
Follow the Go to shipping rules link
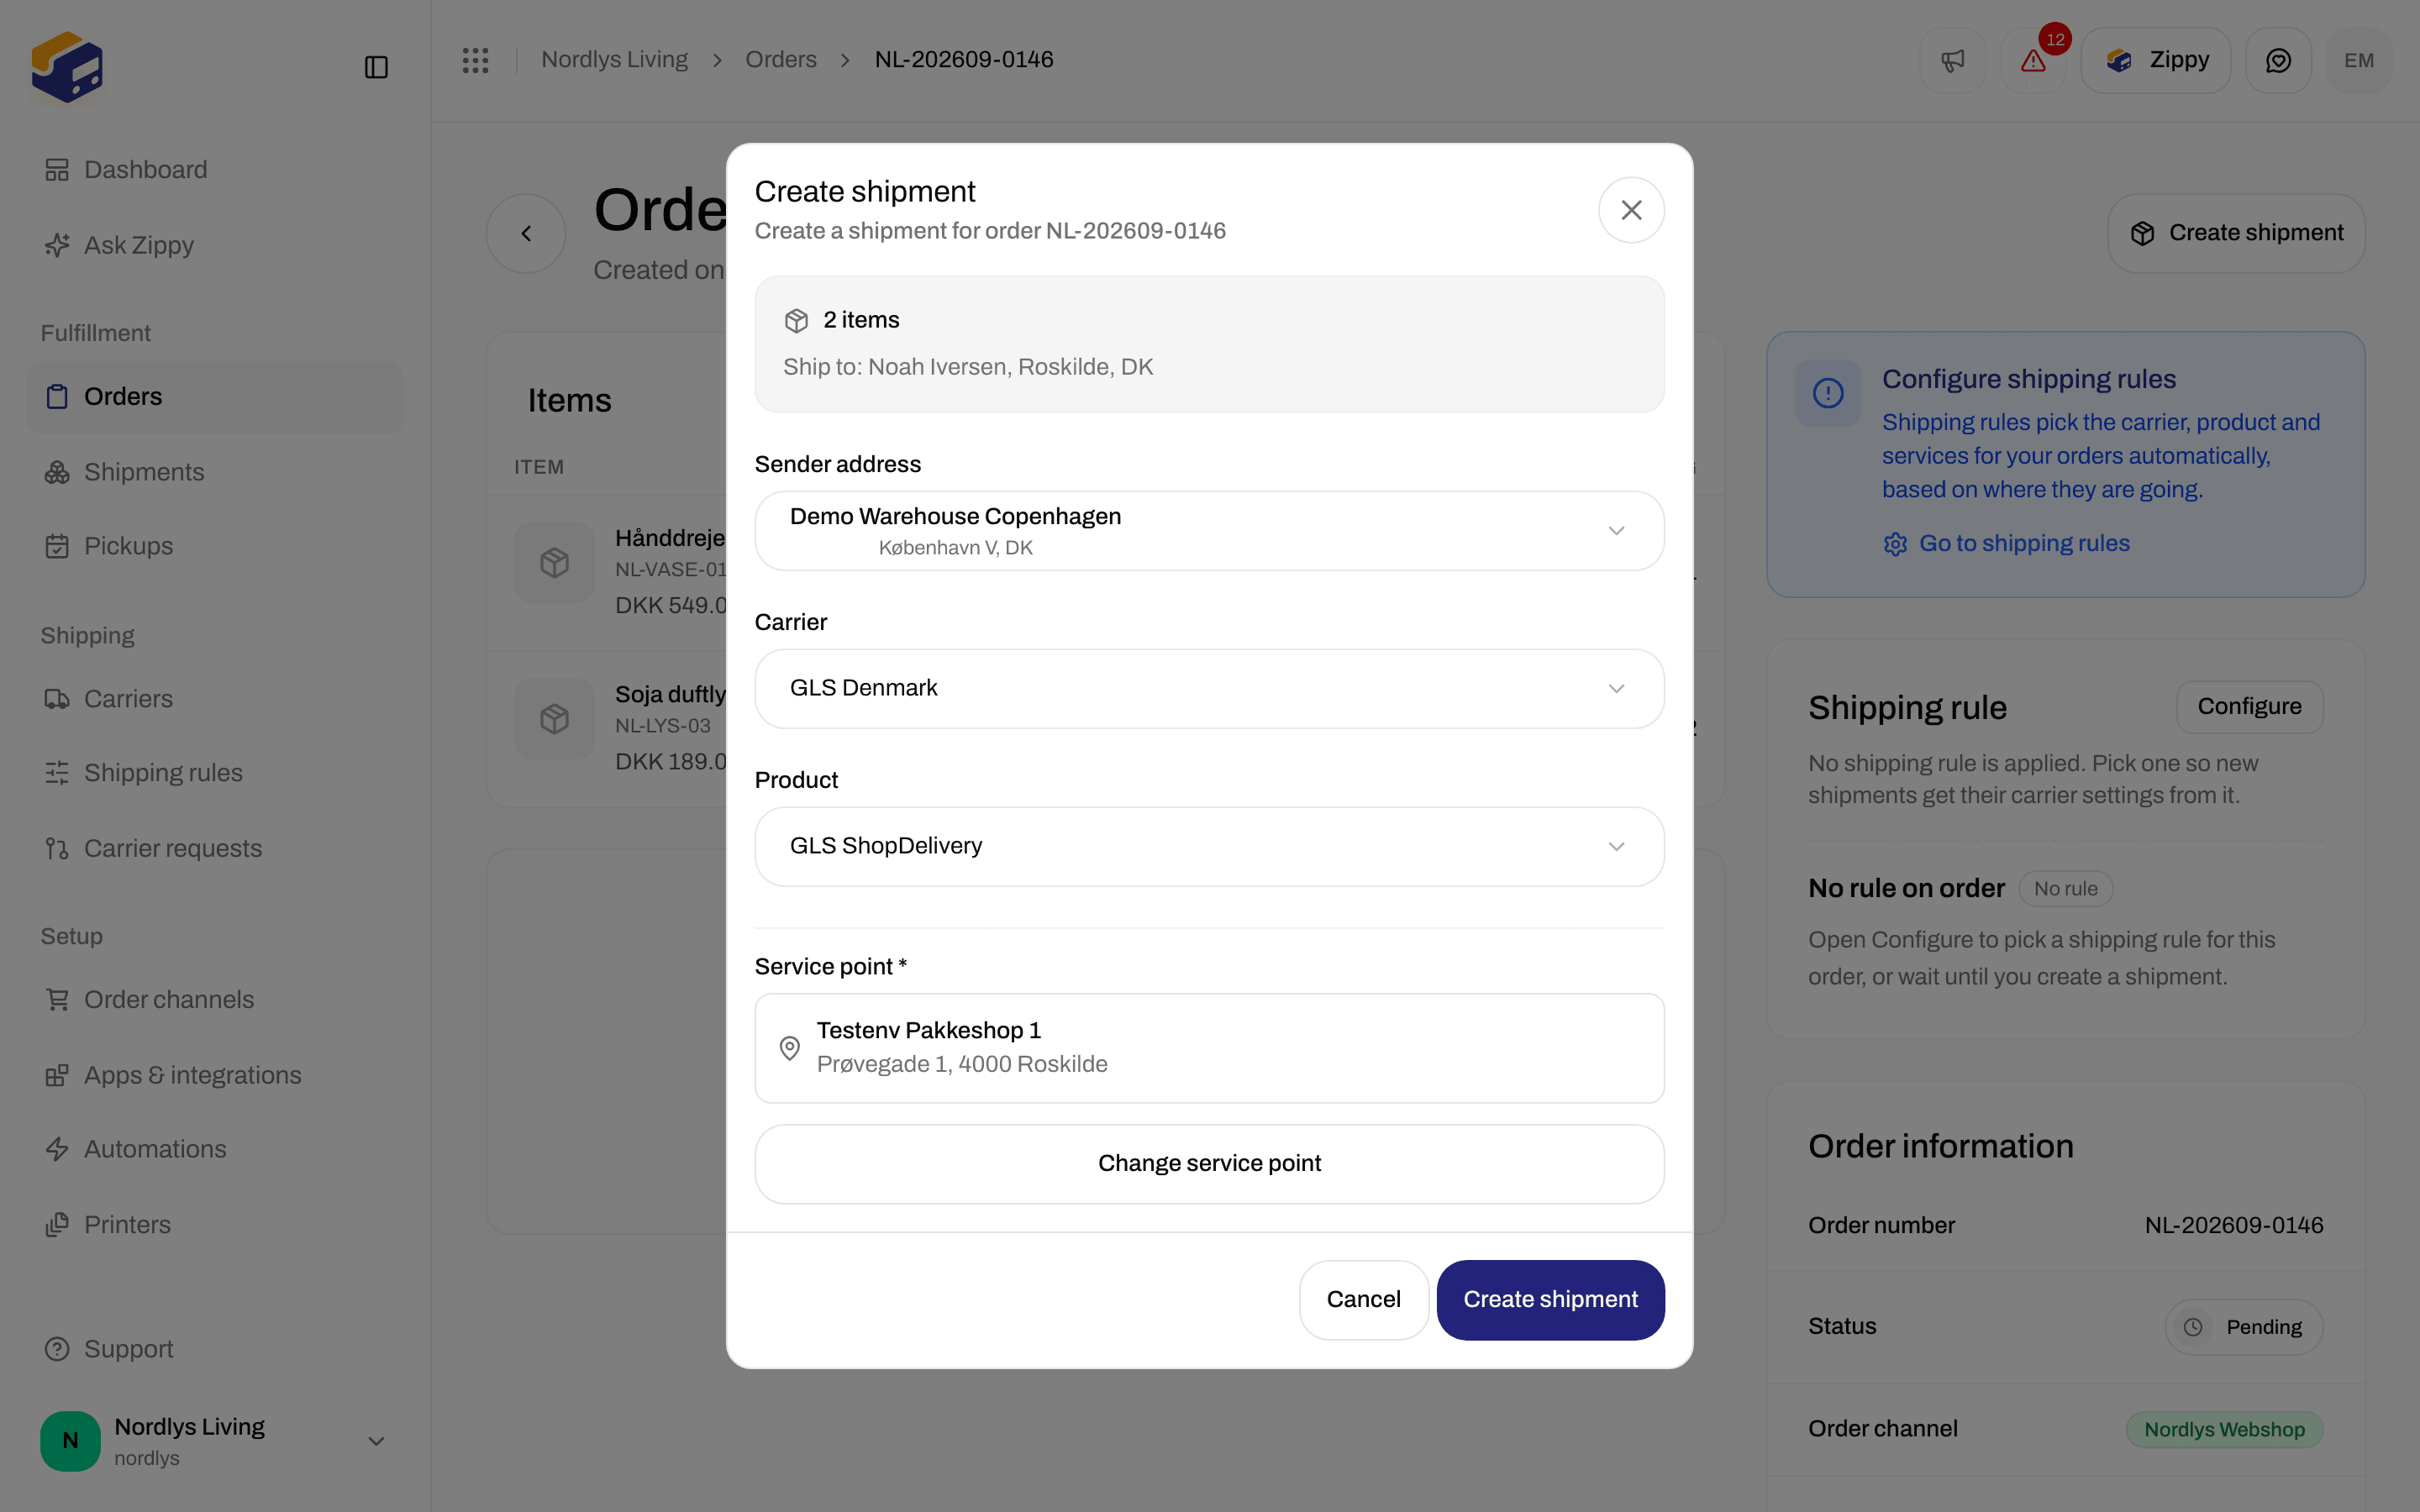click(2006, 544)
